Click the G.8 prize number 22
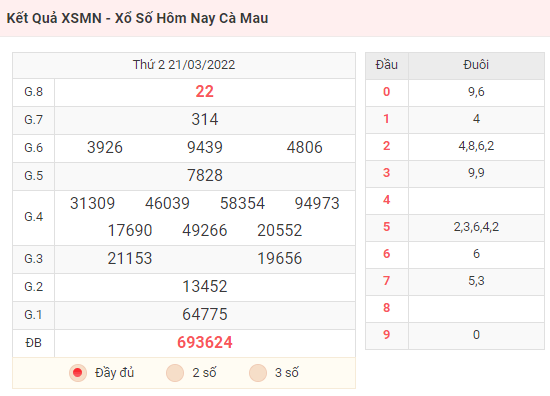 pyautogui.click(x=204, y=92)
